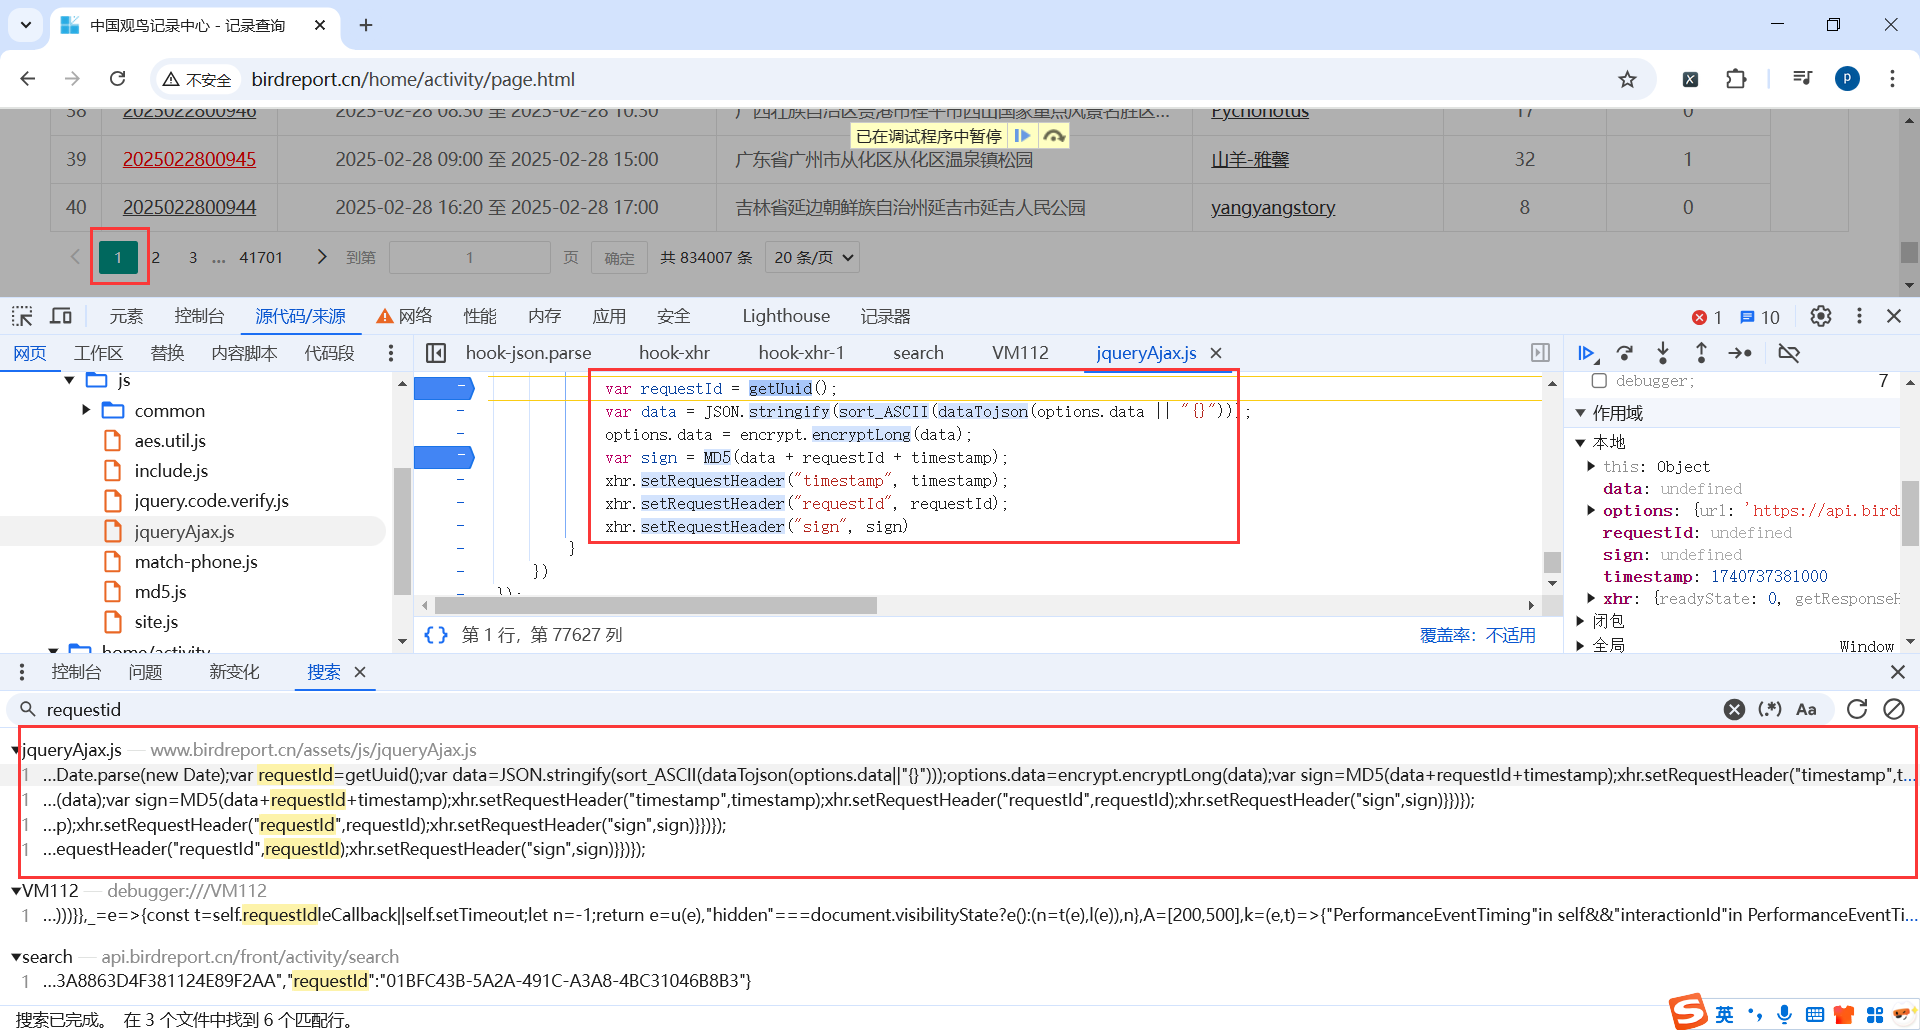Click the red error count badge
The height and width of the screenshot is (1030, 1920).
(1707, 318)
